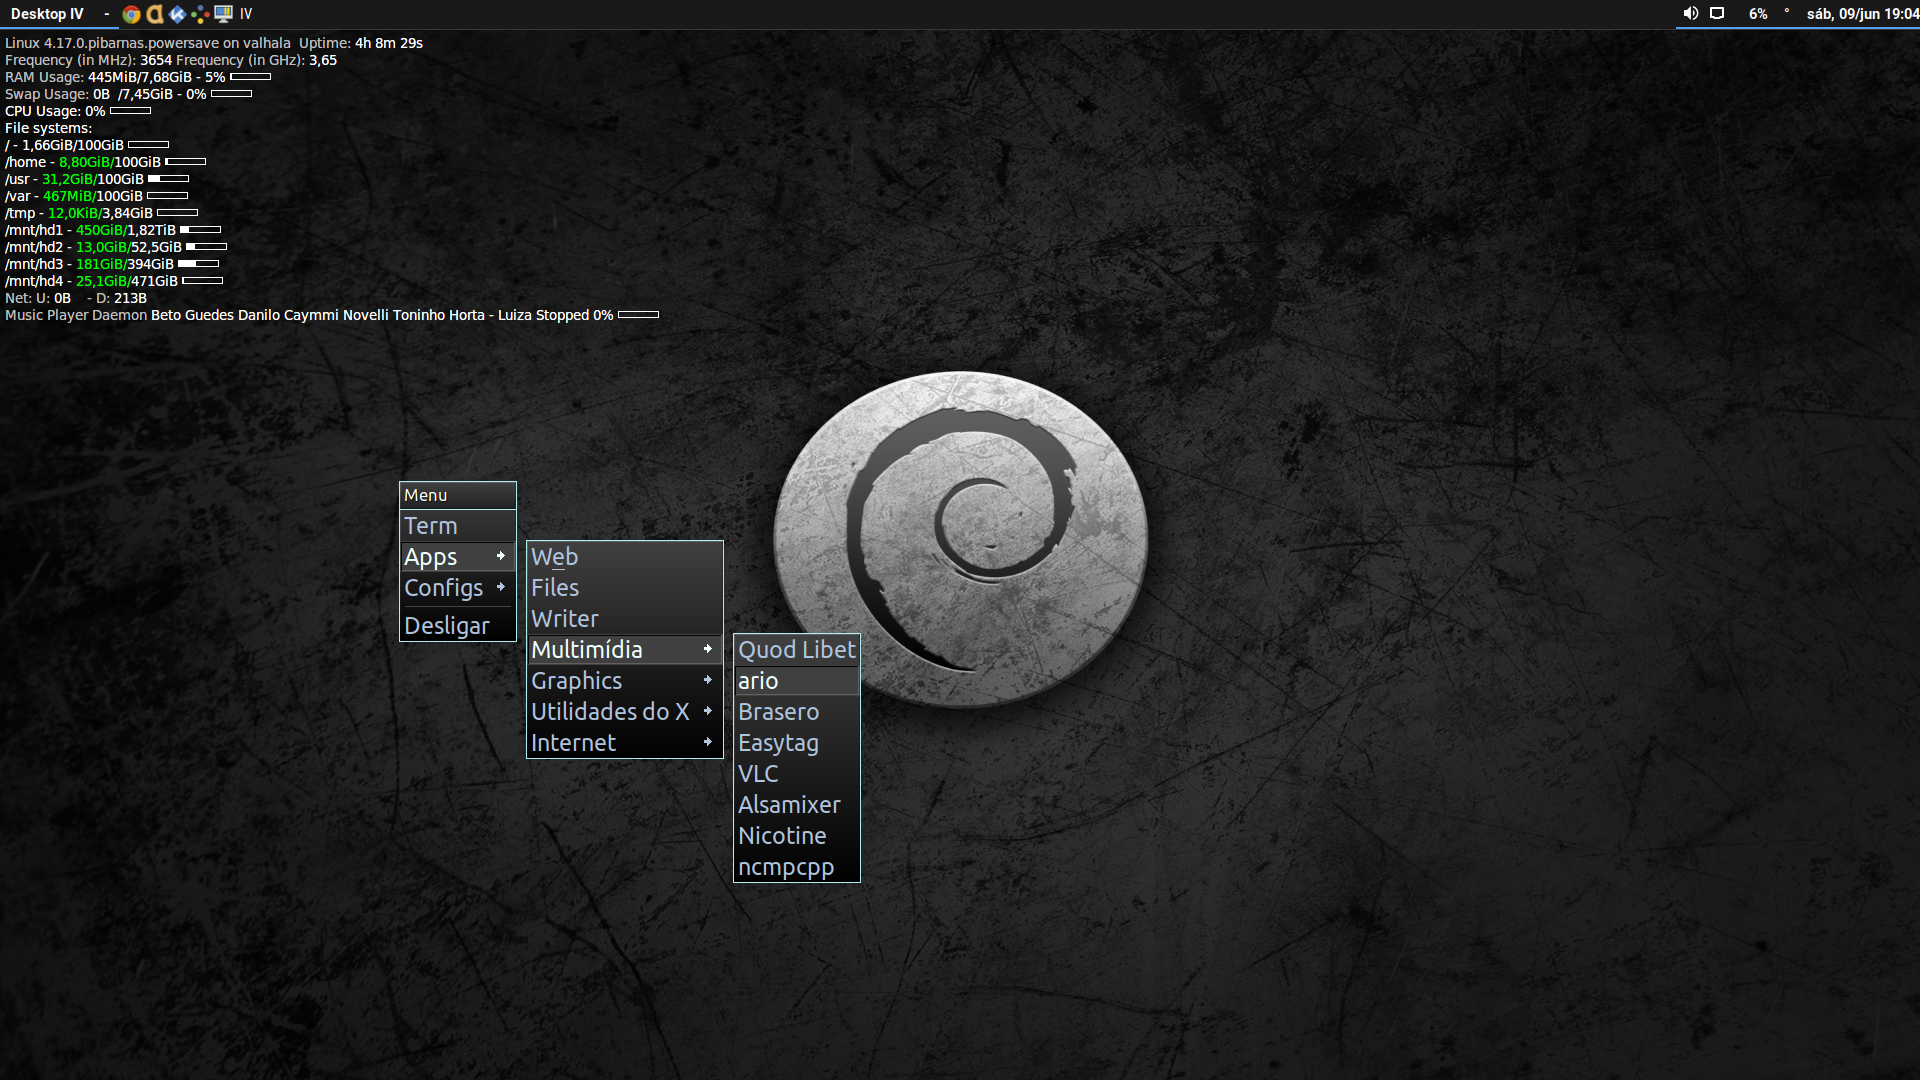Click the wired network tray icon
Viewport: 1920px width, 1080px height.
coord(1717,14)
